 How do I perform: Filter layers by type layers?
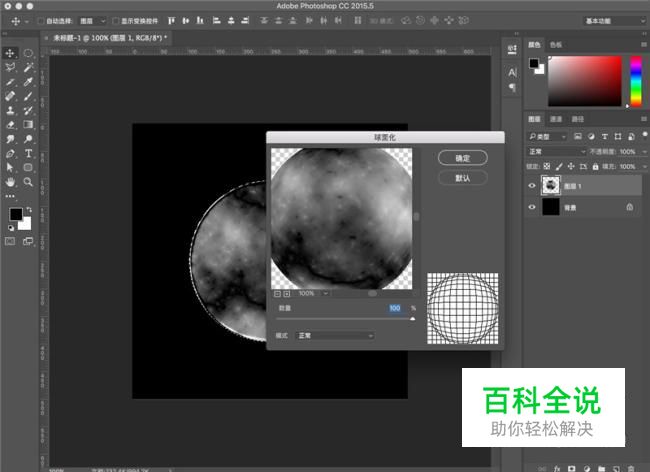(x=605, y=136)
